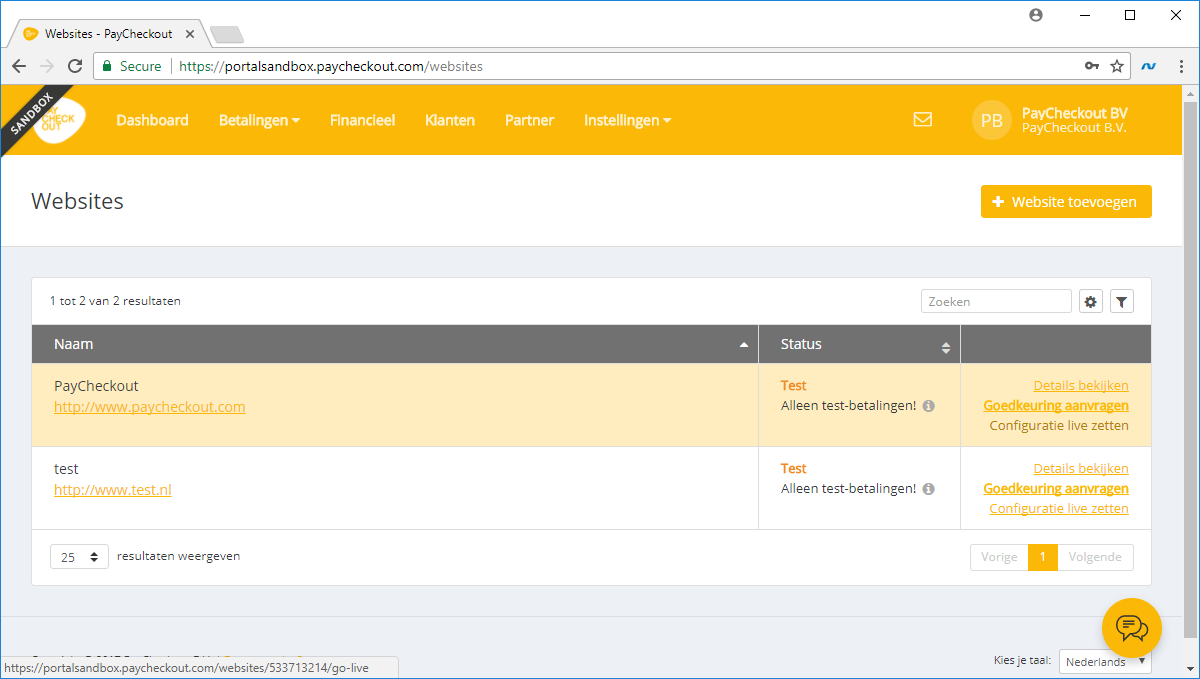Open the messages envelope icon

coord(923,119)
